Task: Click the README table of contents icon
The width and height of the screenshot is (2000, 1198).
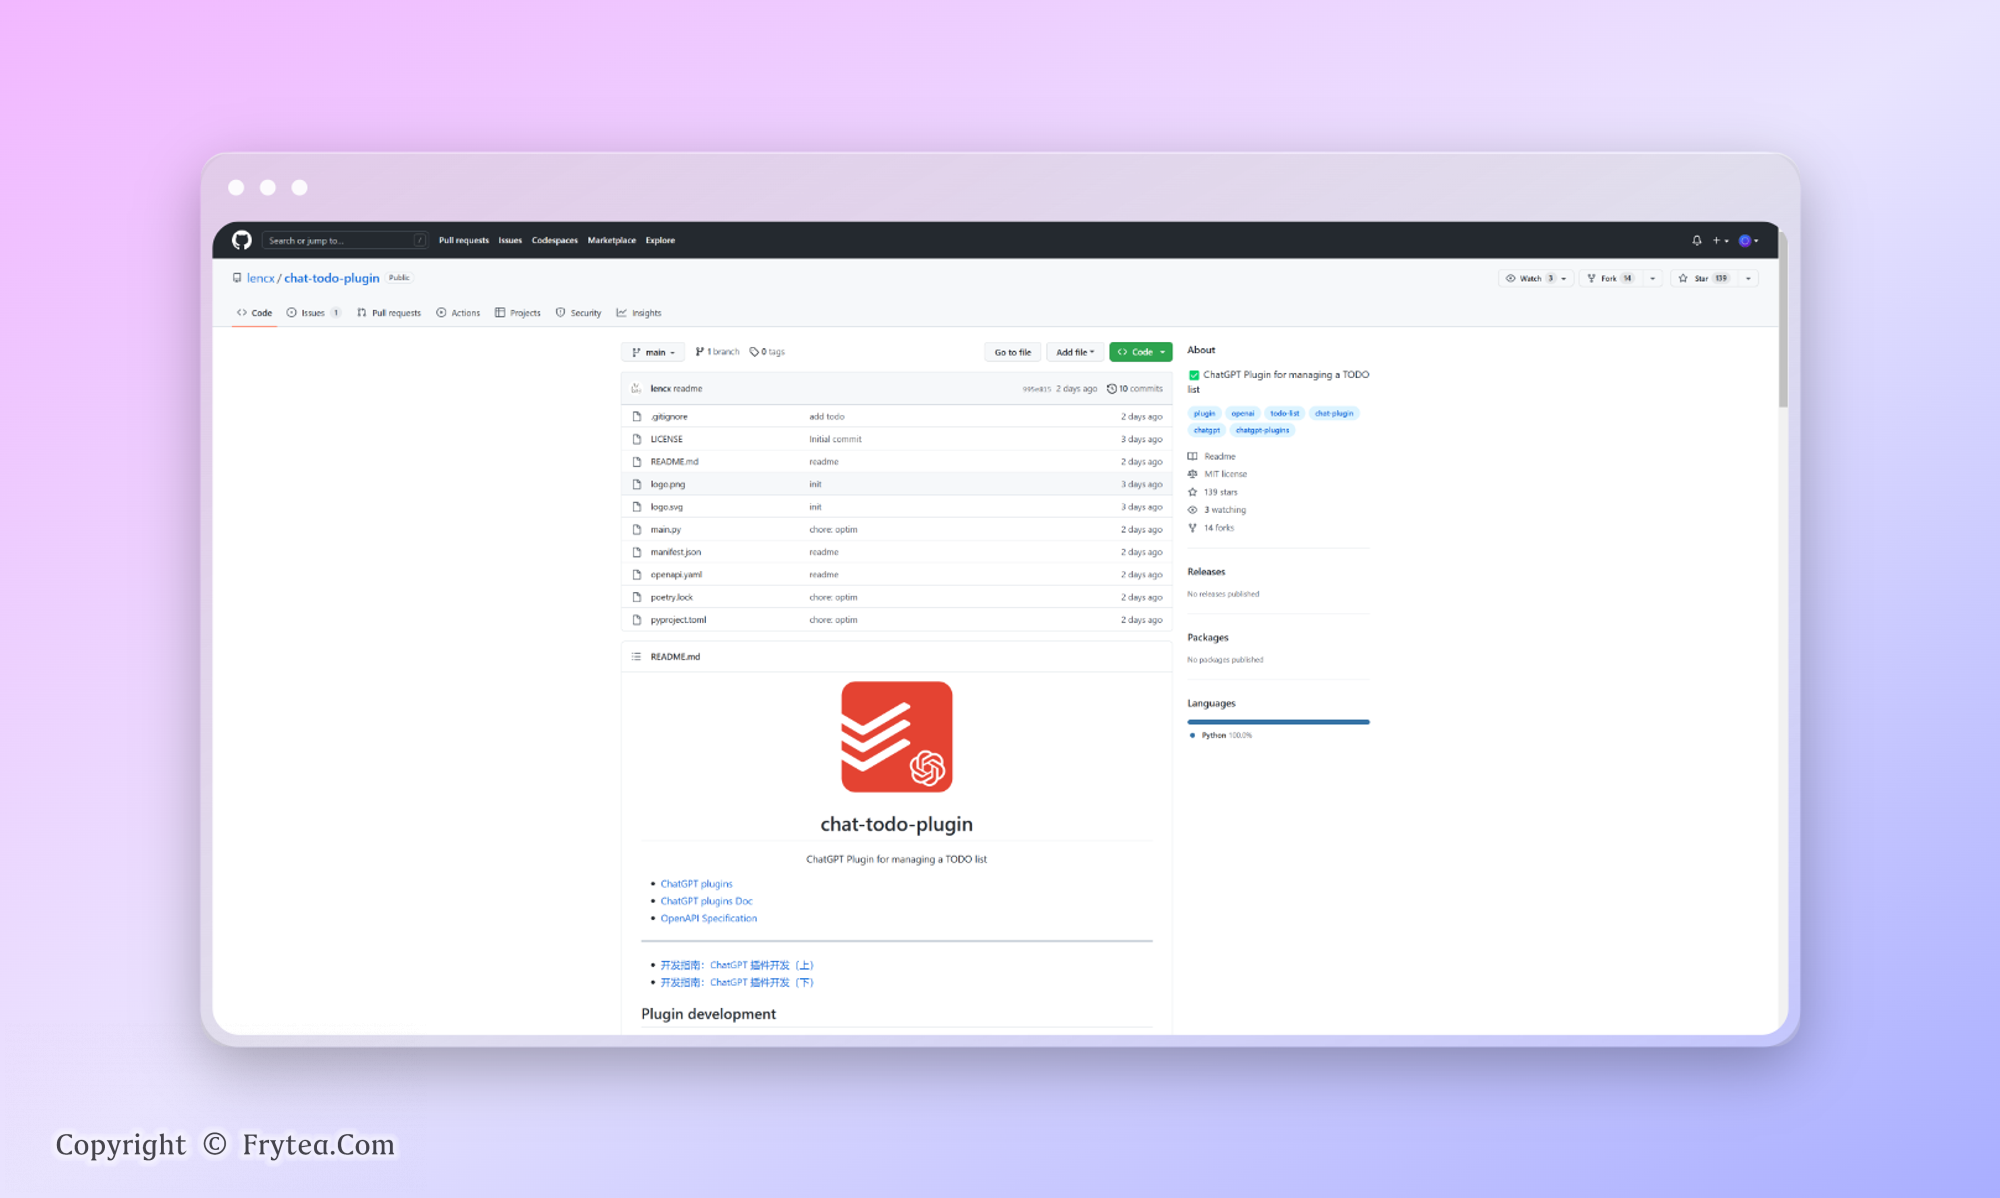Action: 636,656
